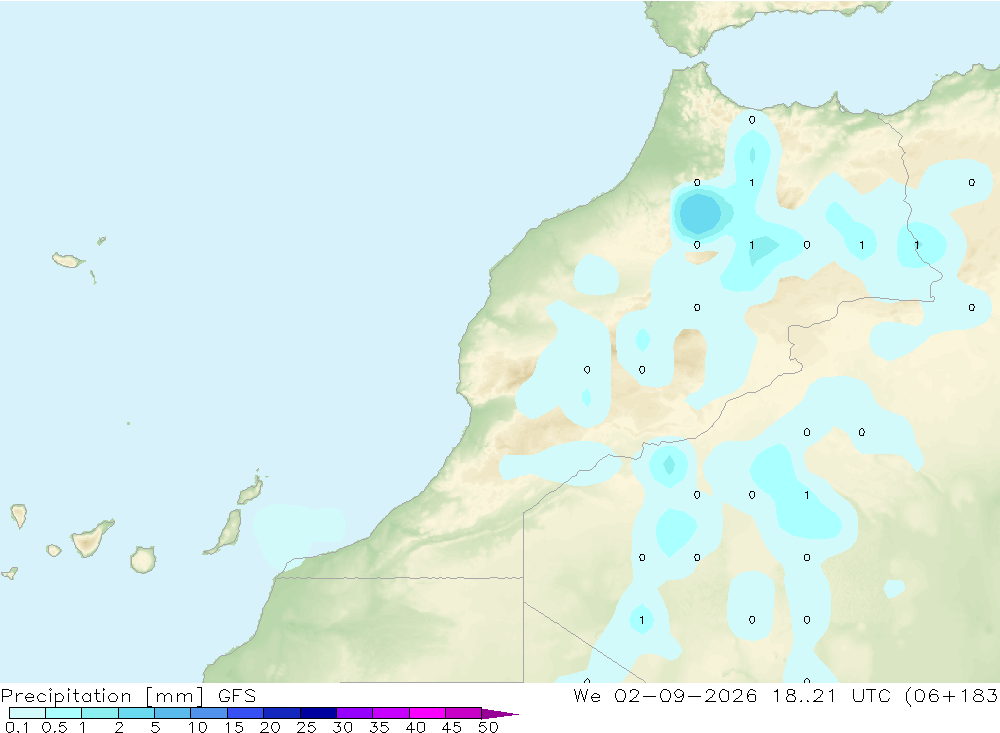Click the "[mm]" unit label
Screen dimensions: 1000x733
[x=175, y=696]
